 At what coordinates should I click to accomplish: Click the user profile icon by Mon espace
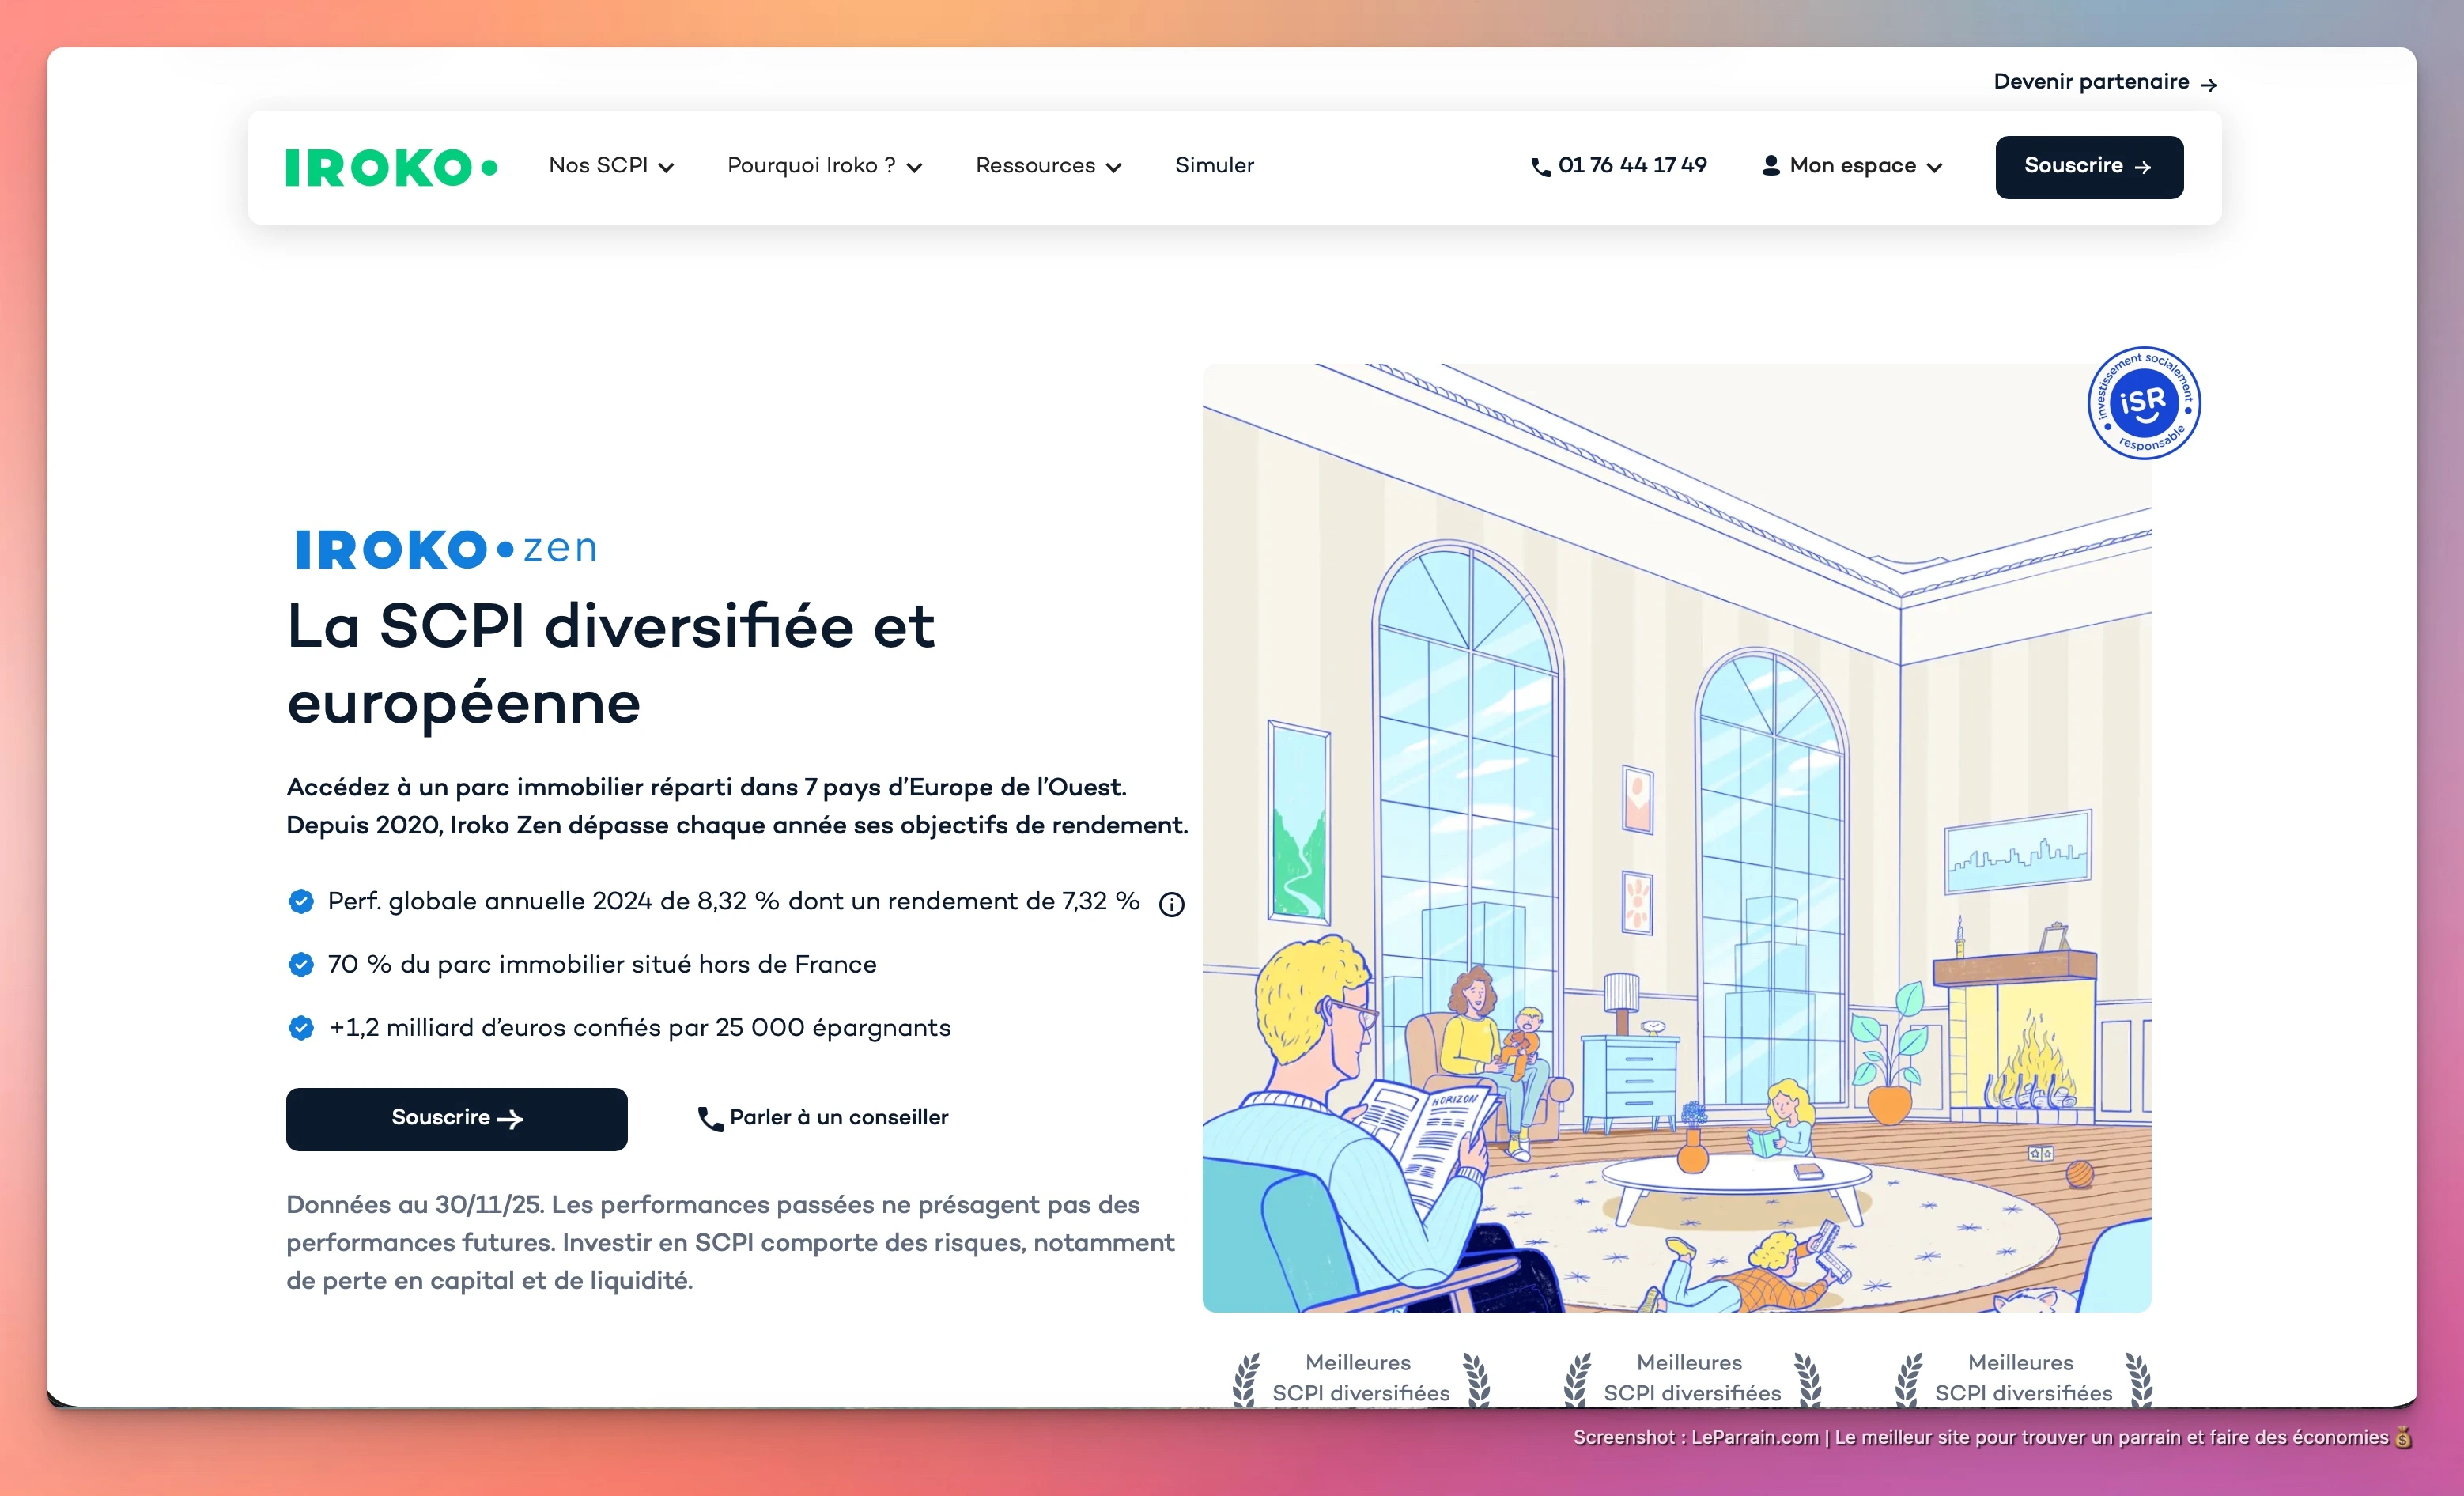pos(1770,166)
